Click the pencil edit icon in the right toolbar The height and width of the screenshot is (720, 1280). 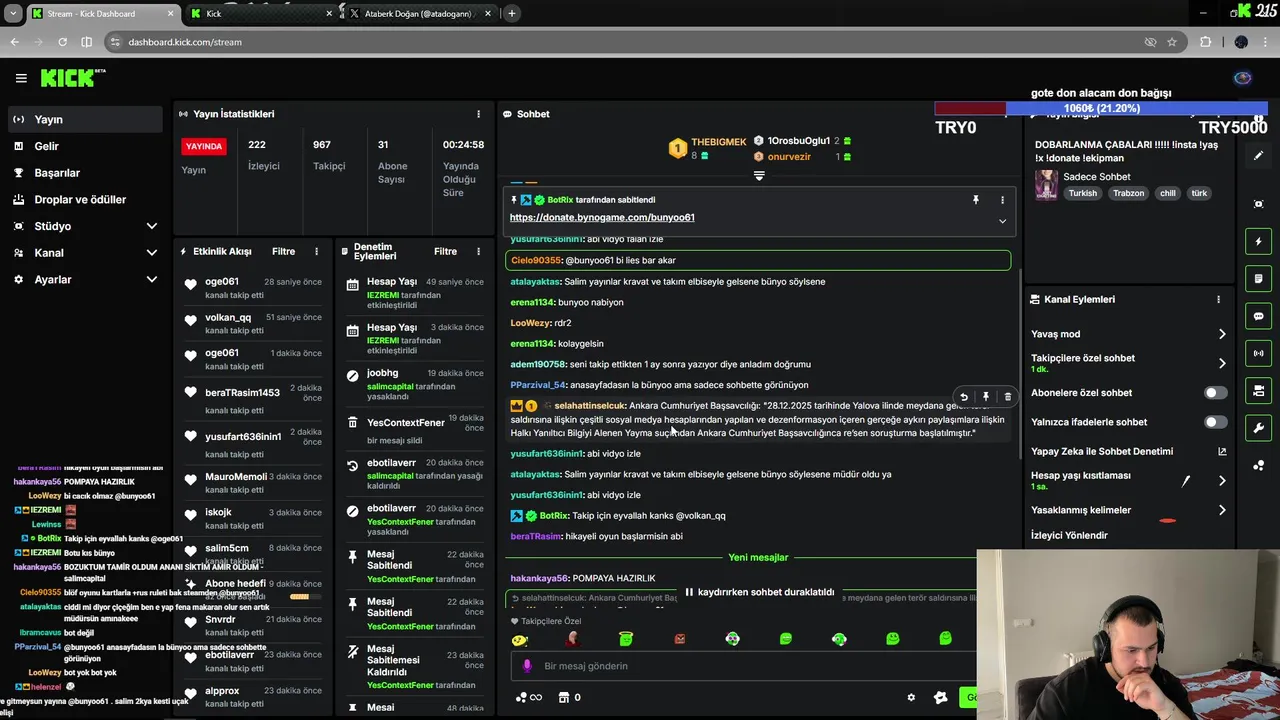[1259, 156]
